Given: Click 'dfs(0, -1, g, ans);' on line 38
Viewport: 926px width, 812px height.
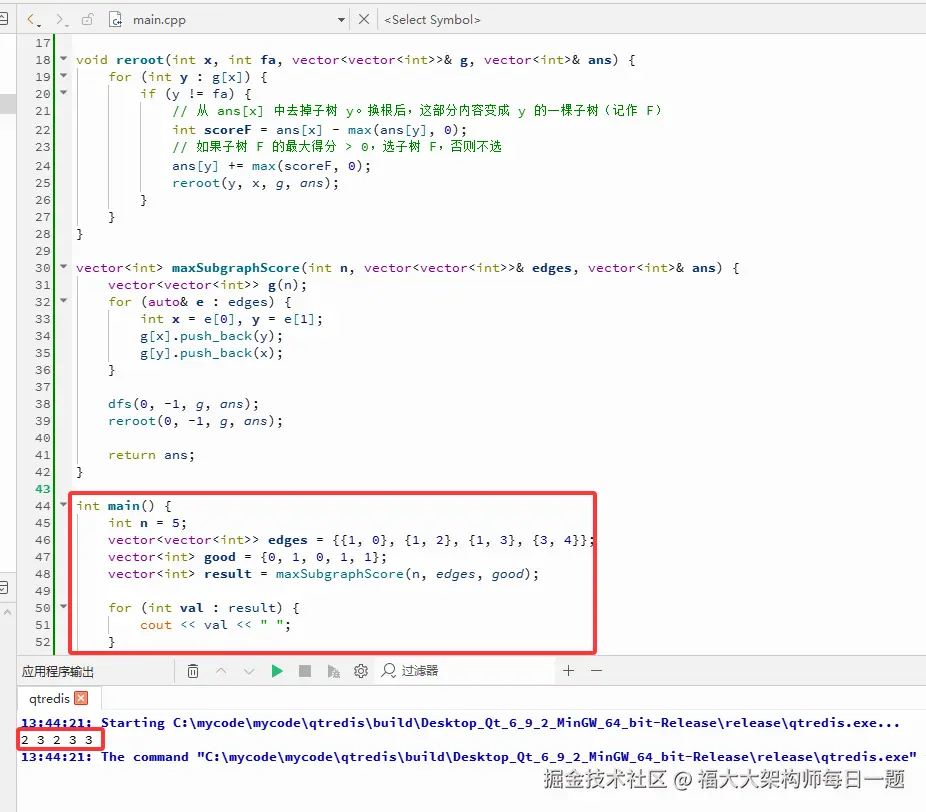Looking at the screenshot, I should 184,405.
